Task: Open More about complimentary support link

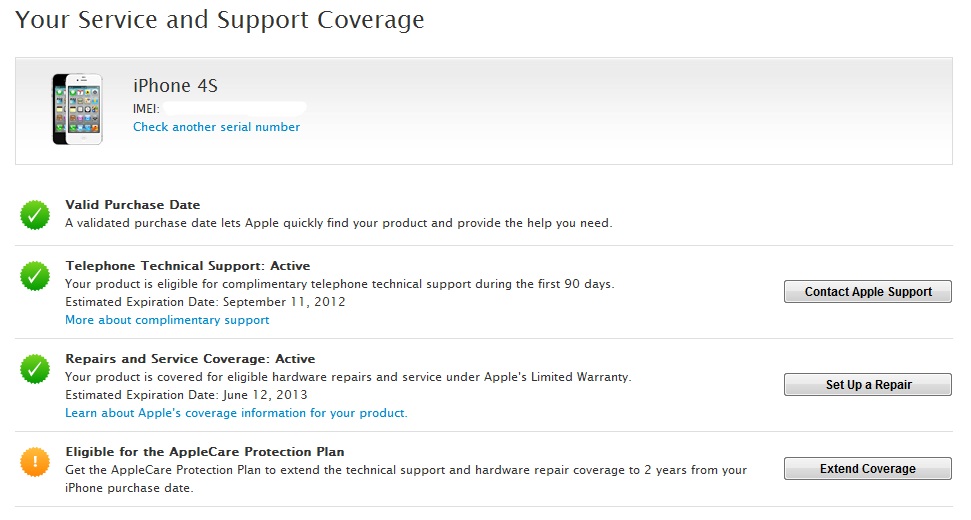Action: pyautogui.click(x=167, y=320)
